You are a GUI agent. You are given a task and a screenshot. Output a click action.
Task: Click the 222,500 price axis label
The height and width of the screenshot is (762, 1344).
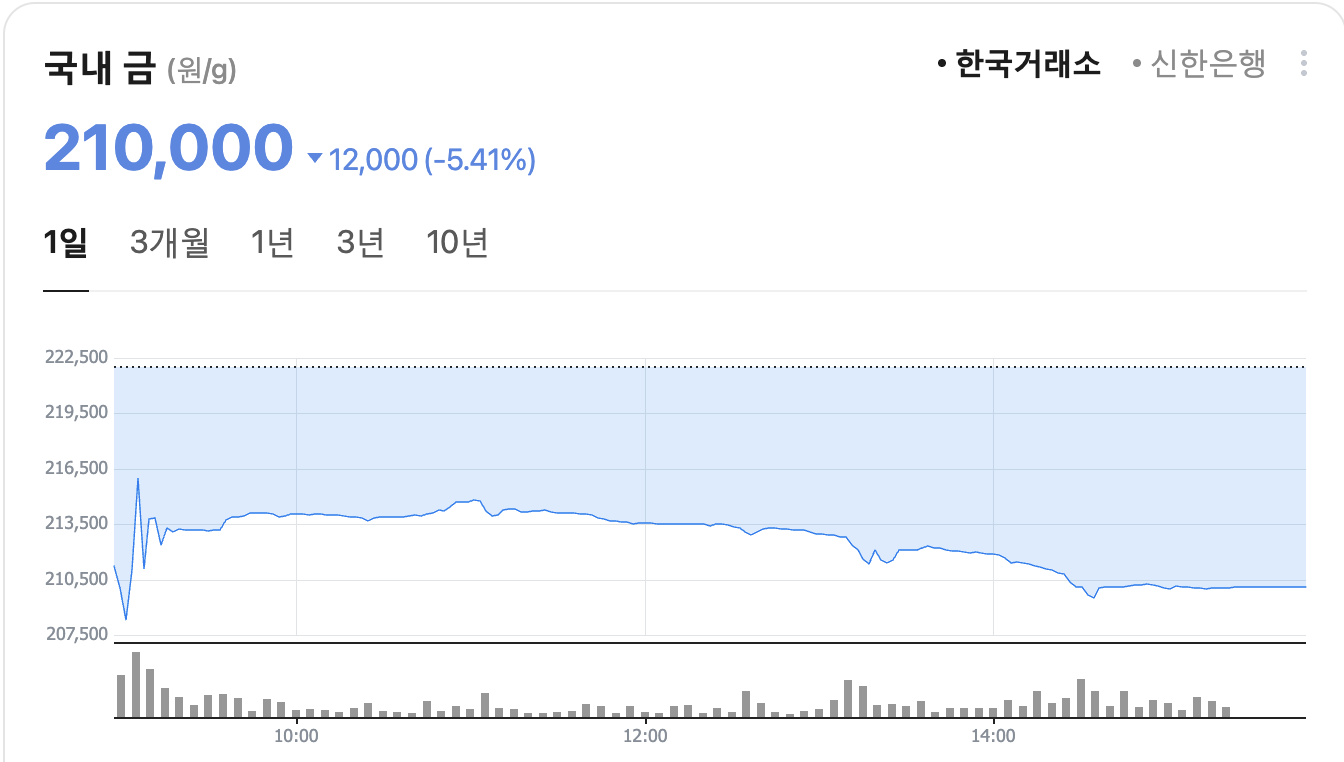pos(77,357)
